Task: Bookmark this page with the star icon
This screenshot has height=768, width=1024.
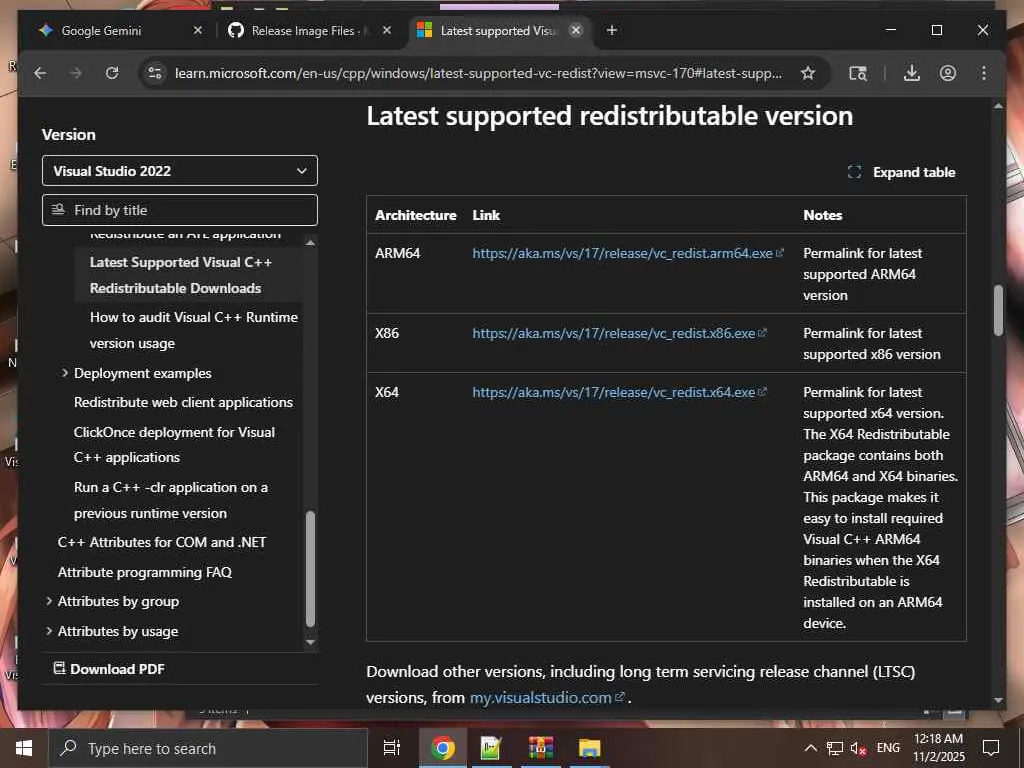Action: click(x=808, y=73)
